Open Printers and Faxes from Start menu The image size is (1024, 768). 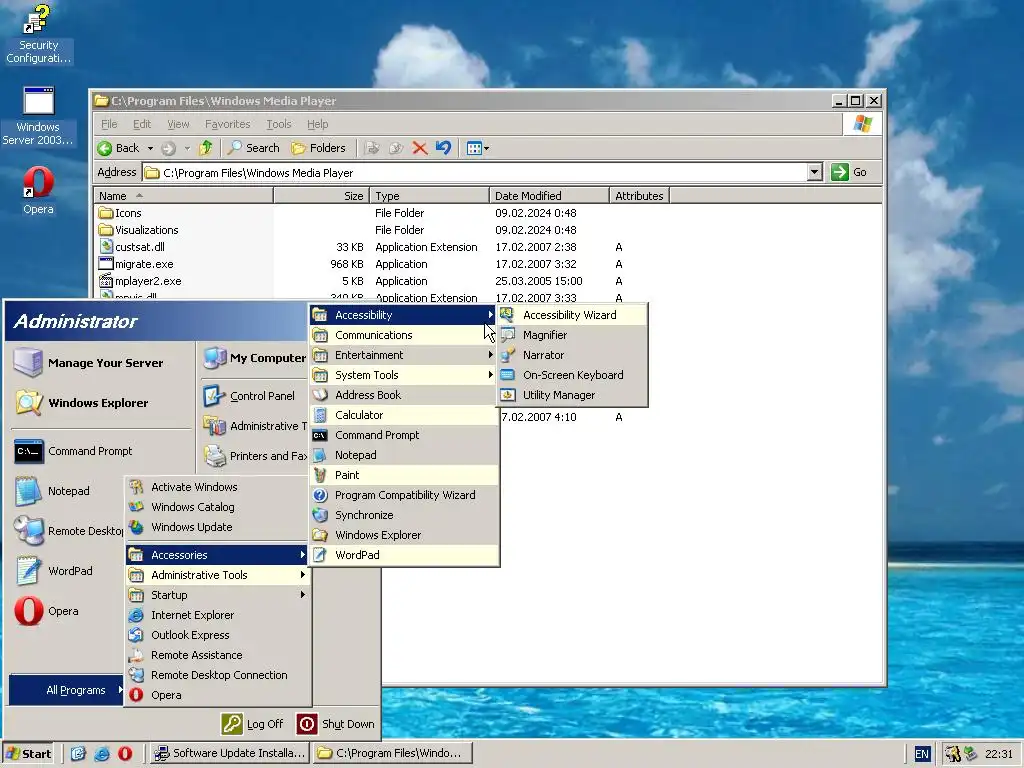tap(255, 456)
